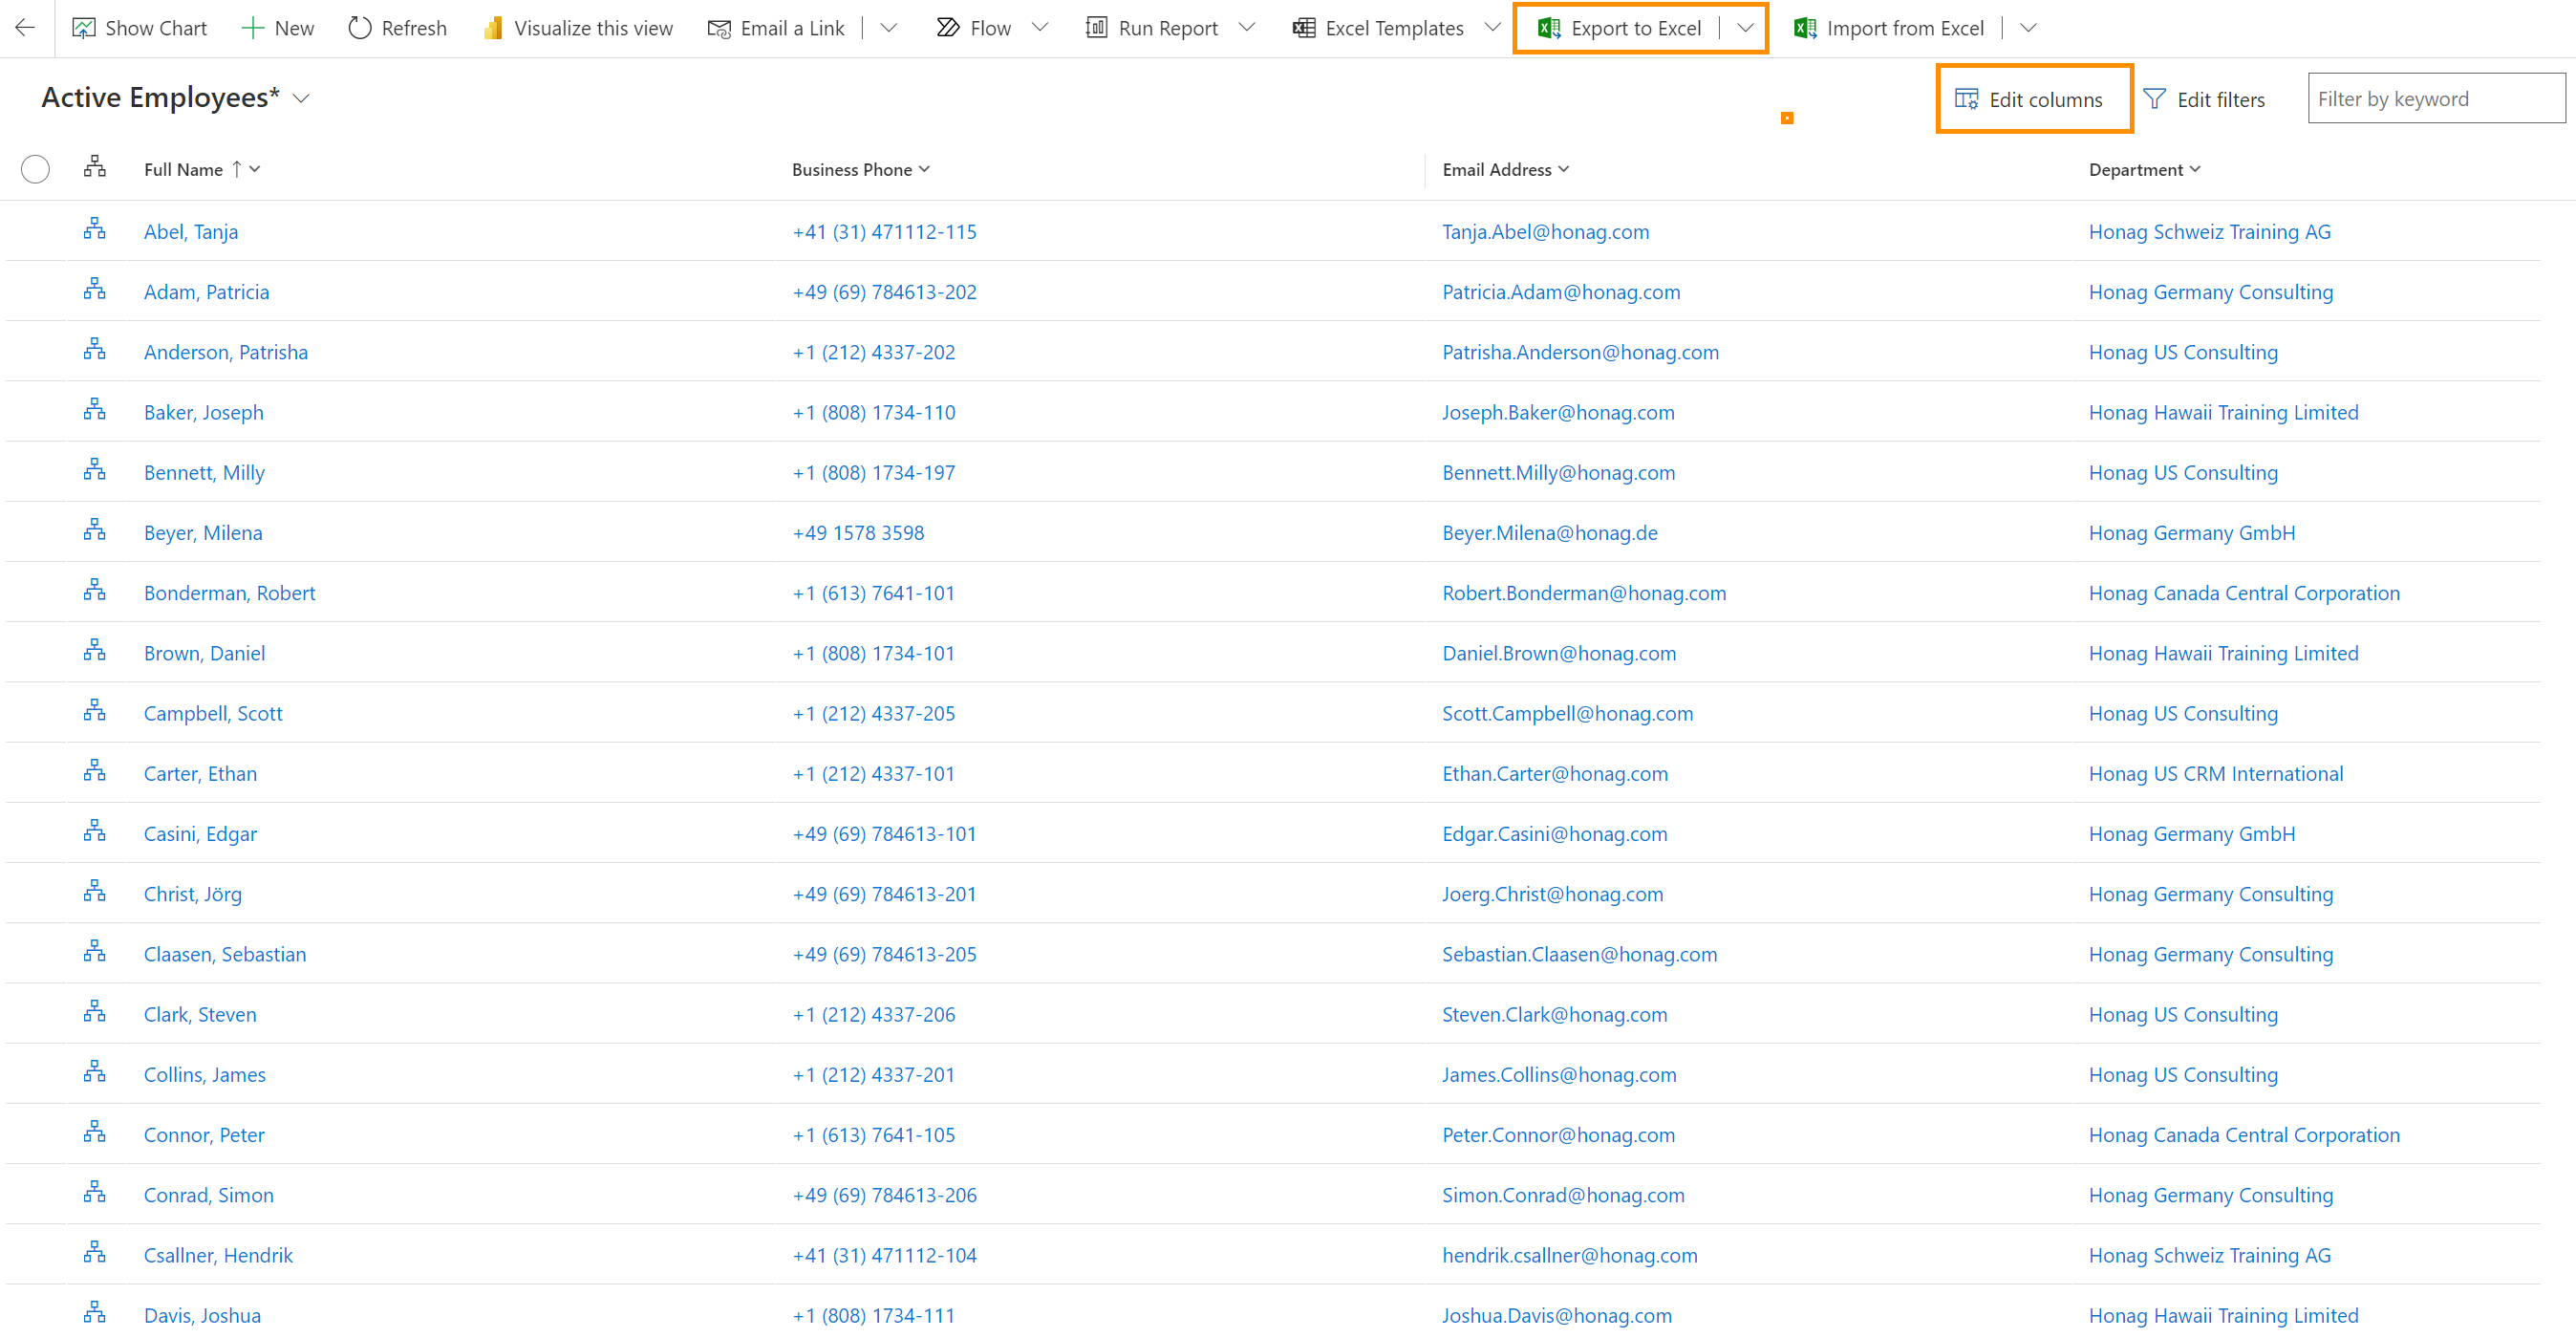This screenshot has height=1338, width=2576.
Task: Click the back arrow icon
Action: click(x=25, y=28)
